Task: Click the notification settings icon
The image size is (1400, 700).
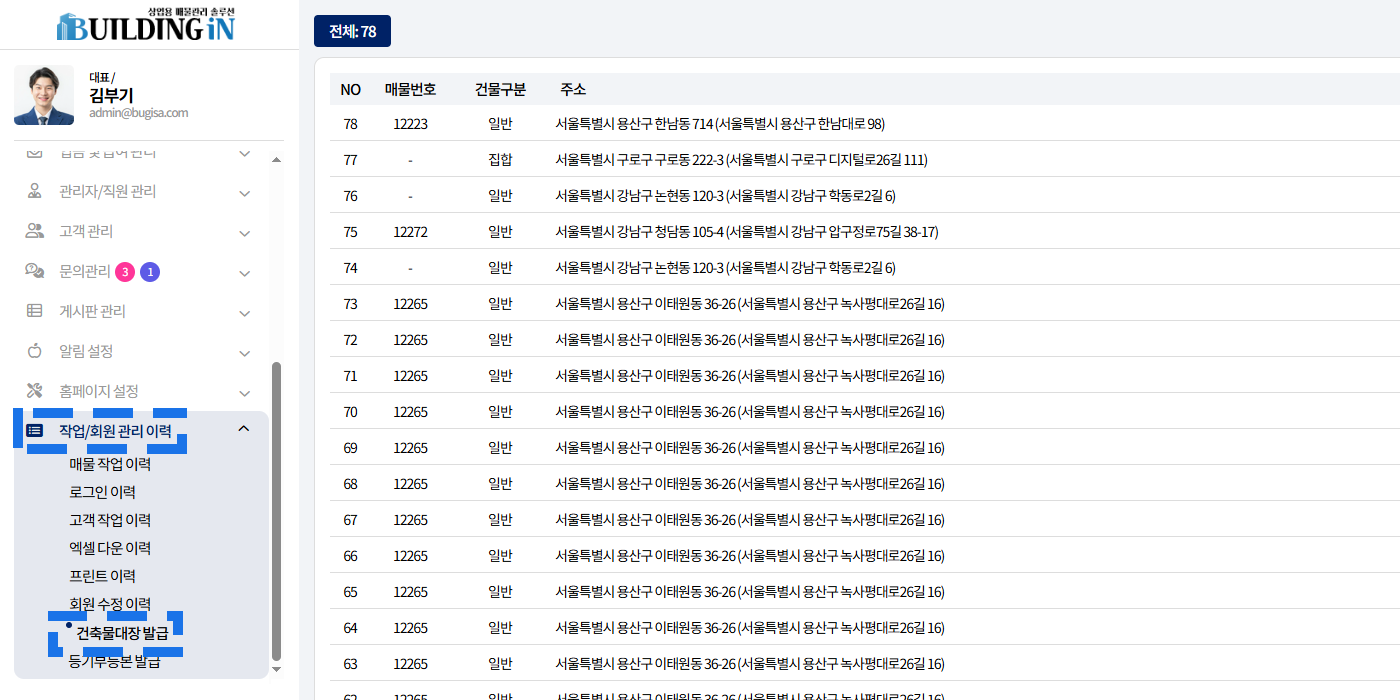Action: (x=35, y=351)
